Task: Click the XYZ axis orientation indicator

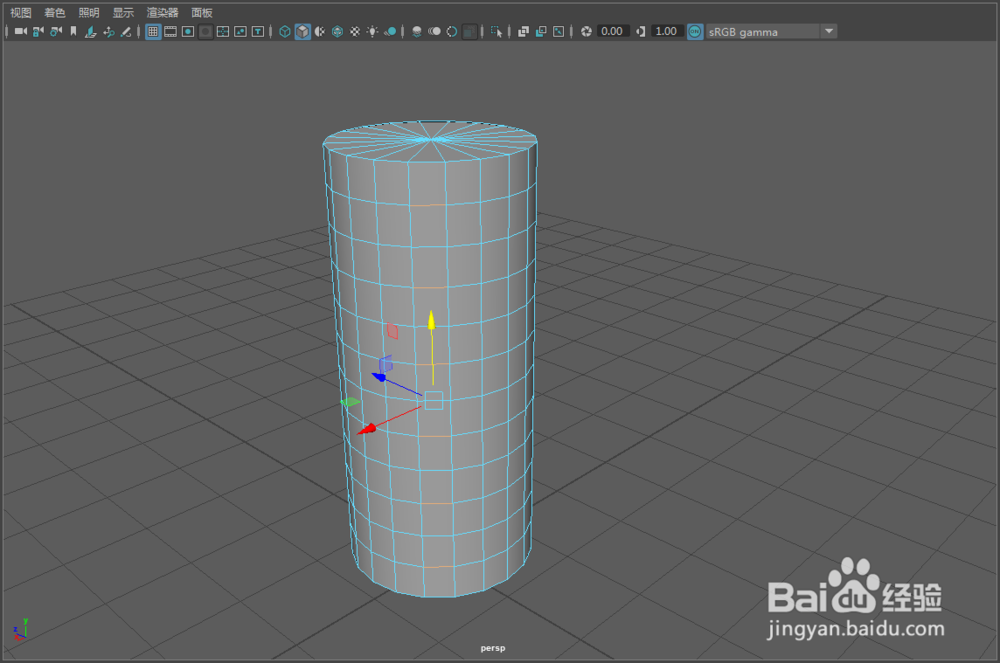Action: [20, 629]
